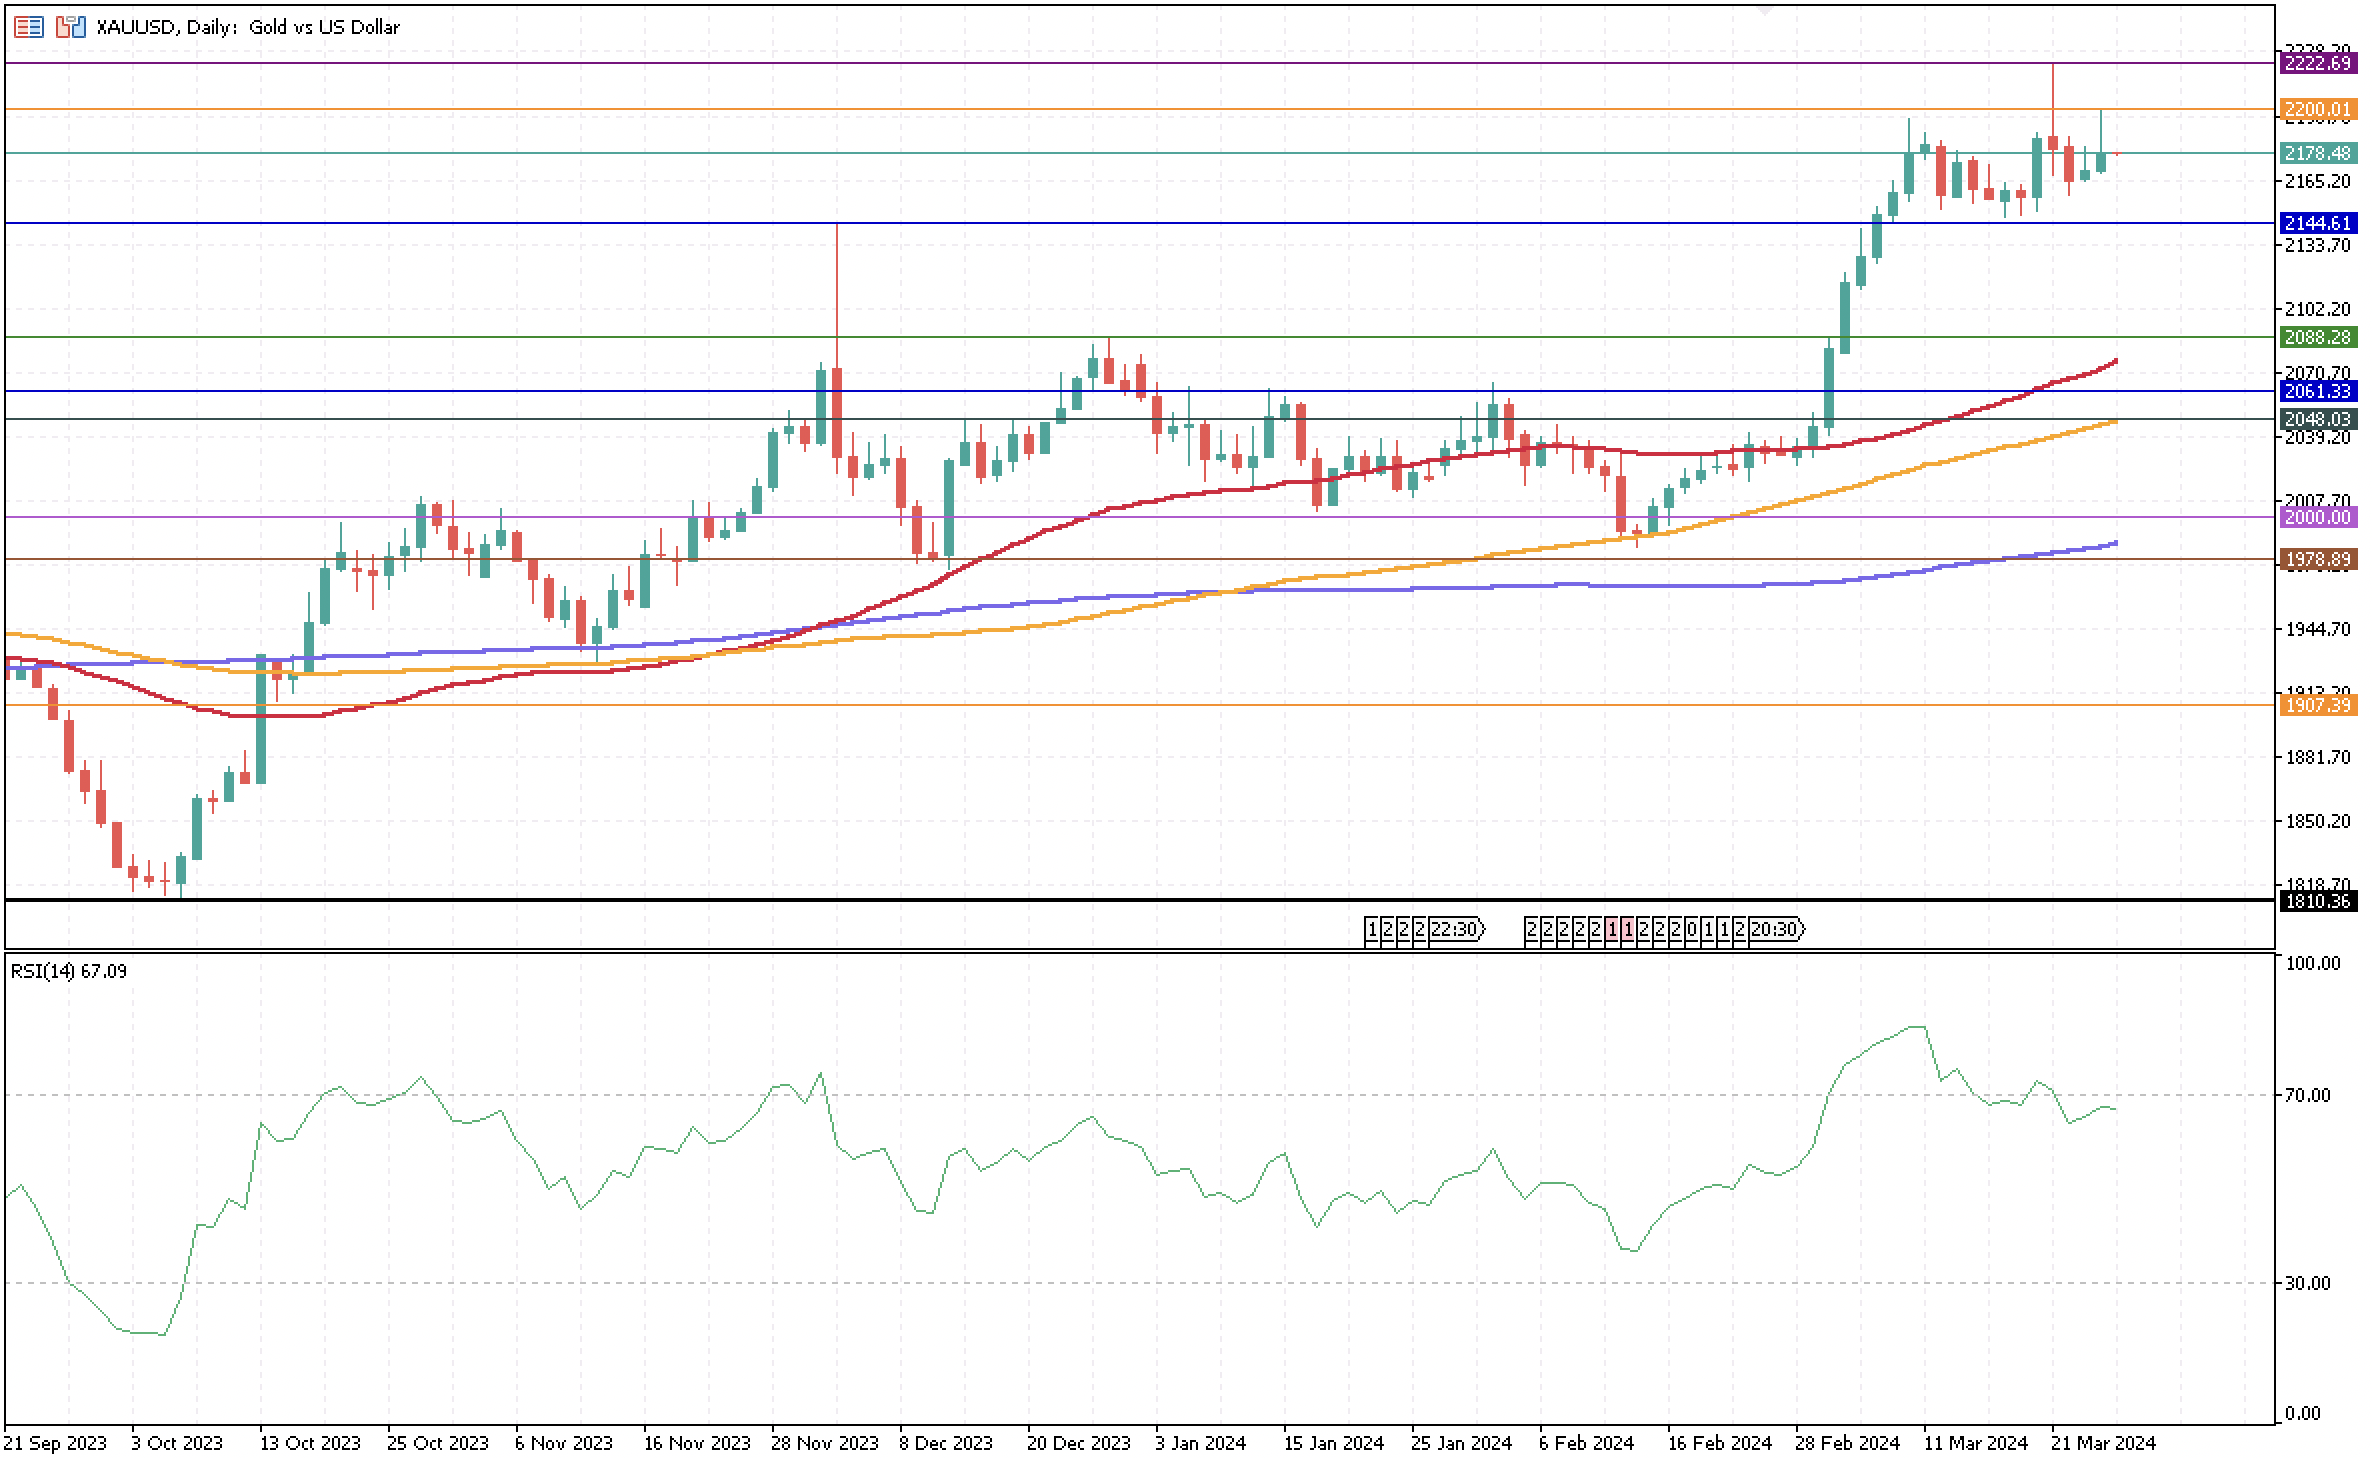This screenshot has width=2372, height=1458.
Task: Click the 2048.03 gray price label
Action: click(2317, 419)
